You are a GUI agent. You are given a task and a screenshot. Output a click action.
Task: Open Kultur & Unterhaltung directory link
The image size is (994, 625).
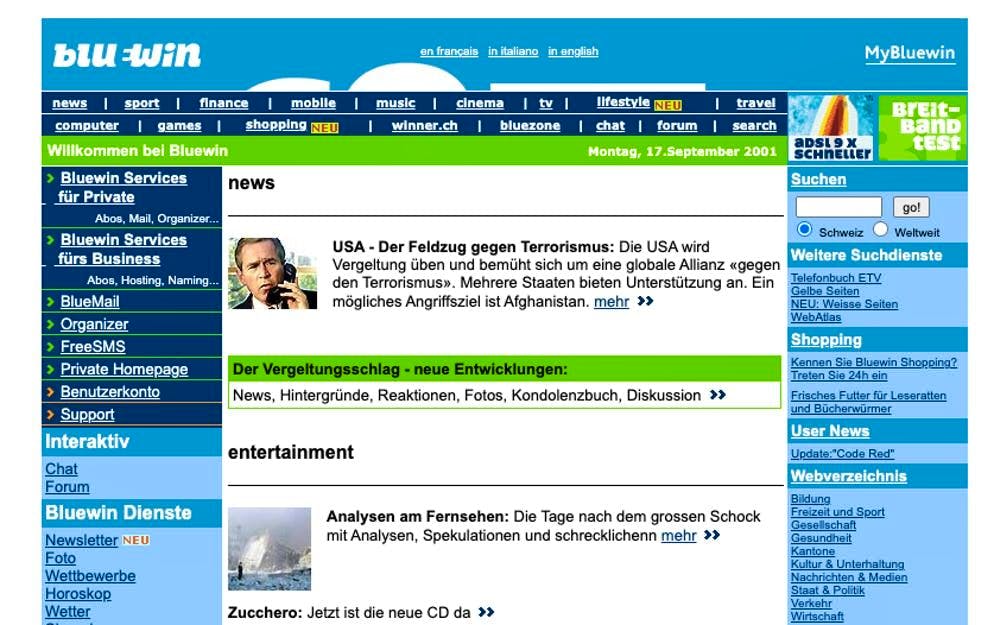(848, 564)
